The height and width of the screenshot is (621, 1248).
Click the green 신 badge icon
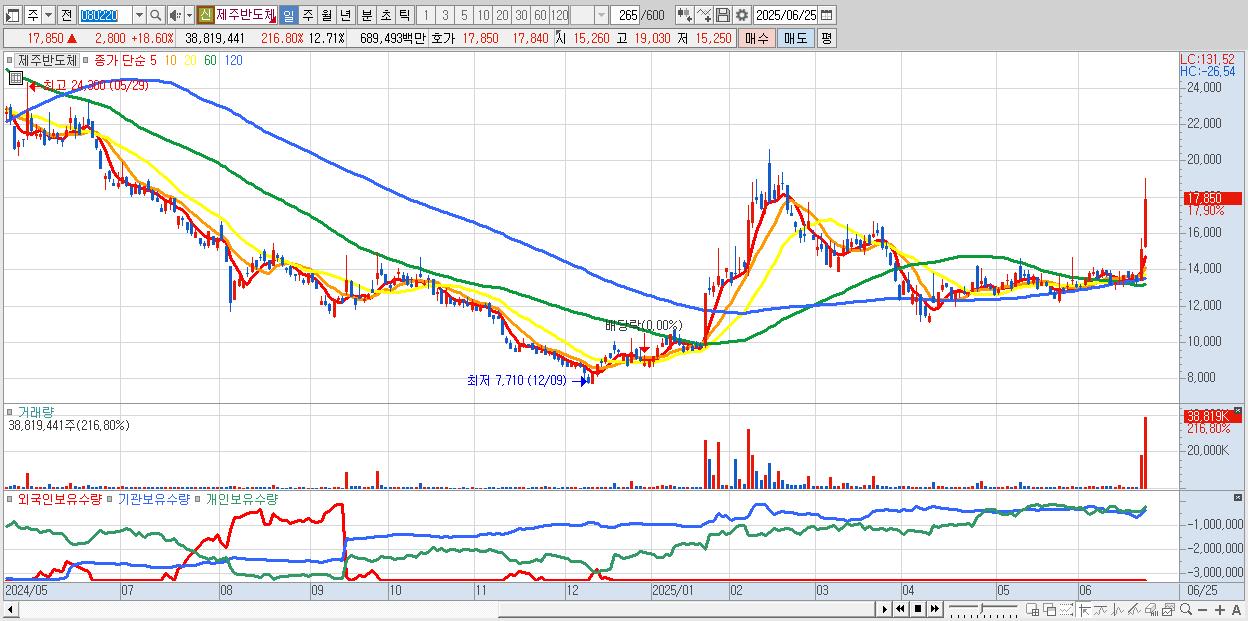205,15
